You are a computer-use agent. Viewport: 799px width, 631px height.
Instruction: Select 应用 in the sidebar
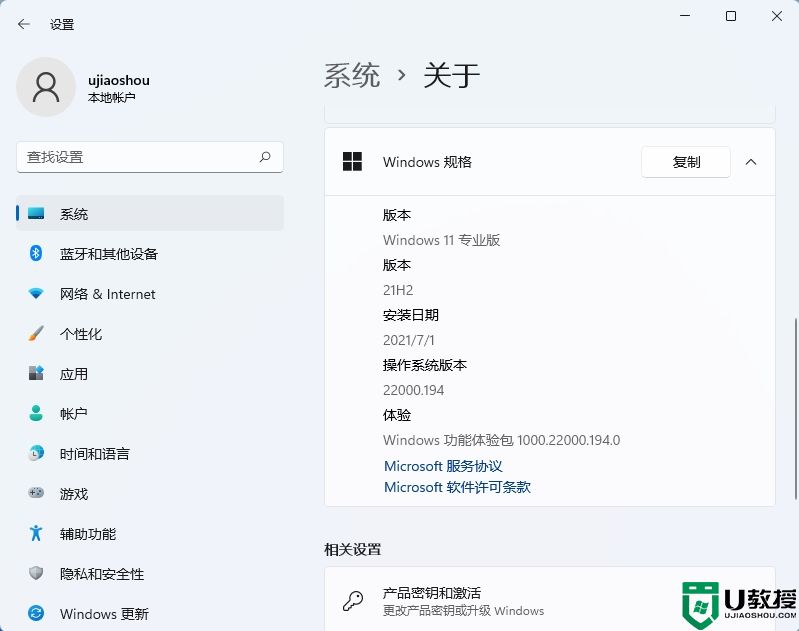(150, 374)
